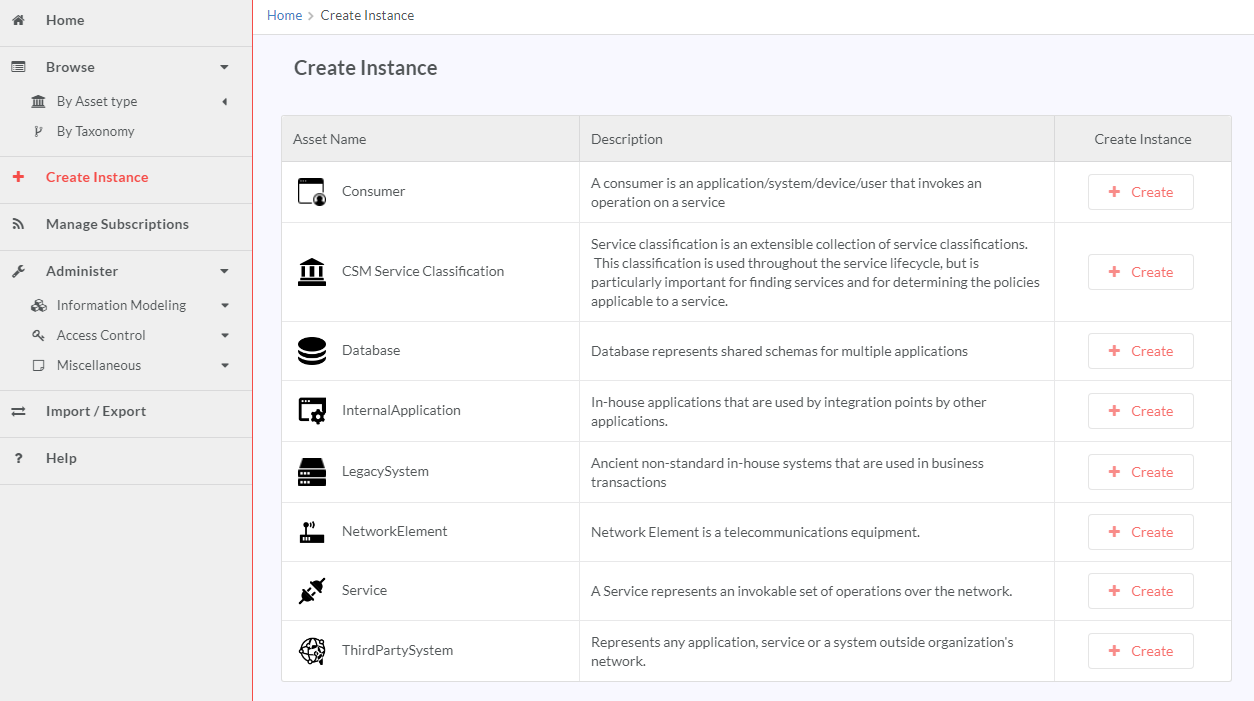This screenshot has height=701, width=1254.
Task: Expand the Access Control submenu
Action: pyautogui.click(x=224, y=335)
